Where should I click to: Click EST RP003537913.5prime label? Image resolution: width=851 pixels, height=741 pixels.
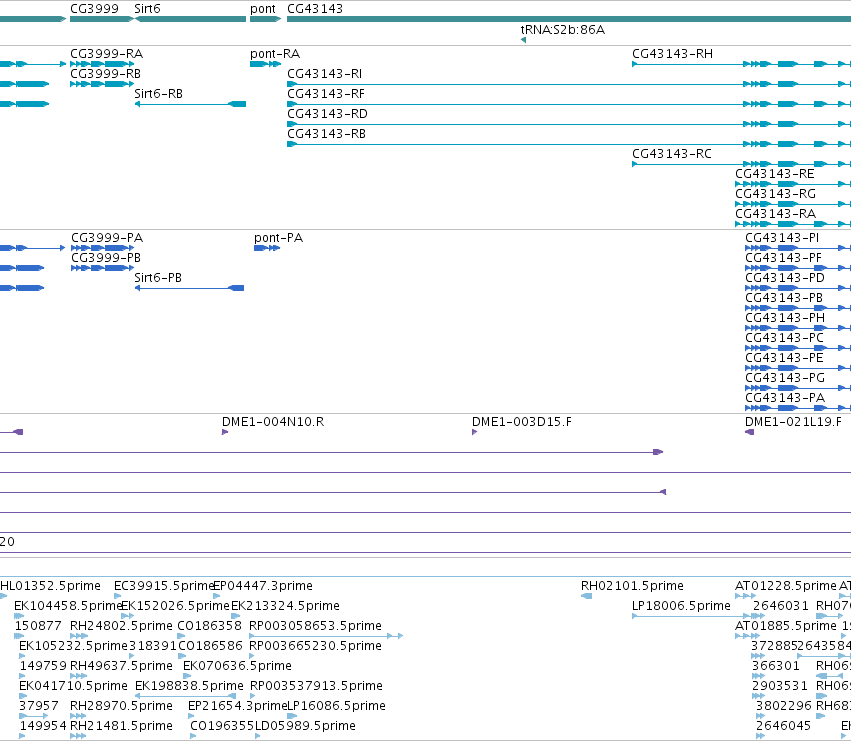[316, 686]
